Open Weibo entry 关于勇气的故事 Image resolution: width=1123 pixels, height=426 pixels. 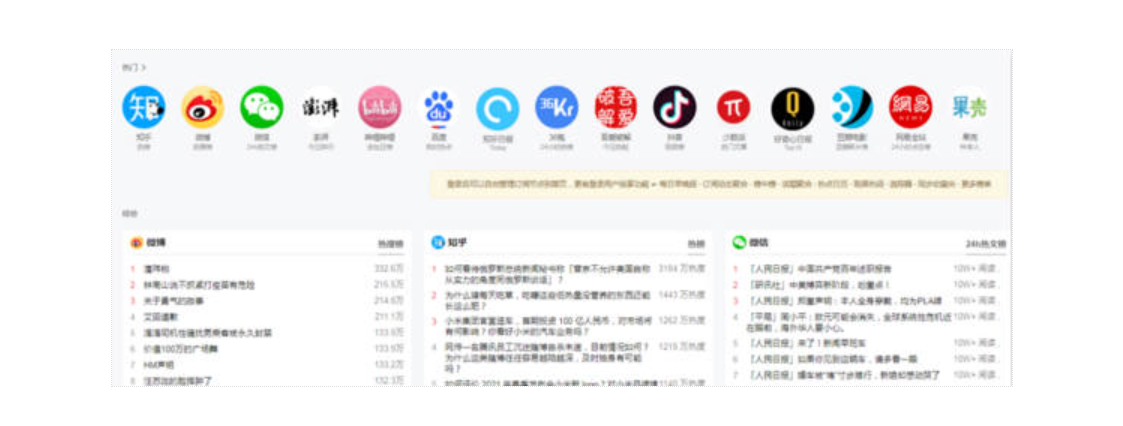click(173, 301)
